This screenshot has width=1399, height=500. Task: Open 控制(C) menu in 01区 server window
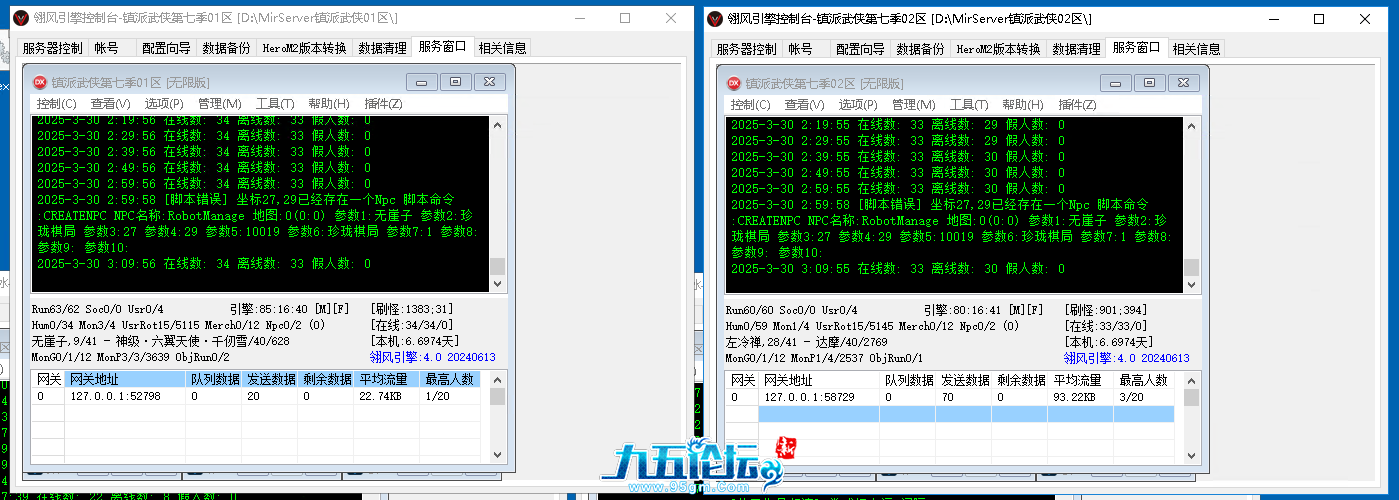click(56, 103)
